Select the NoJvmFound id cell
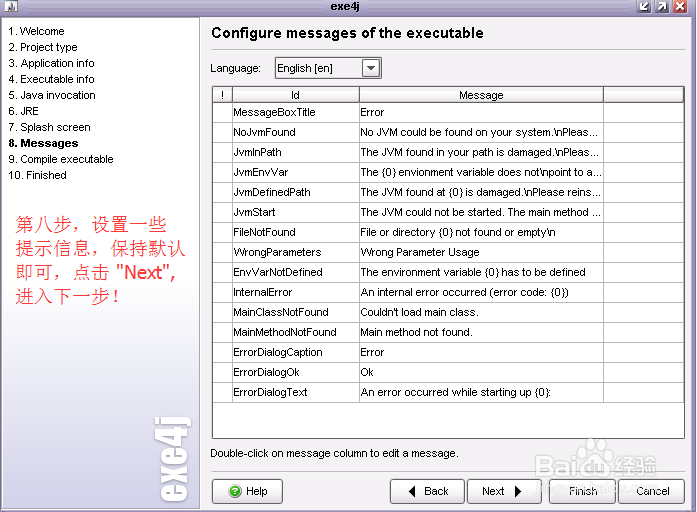The image size is (697, 512). tap(296, 132)
